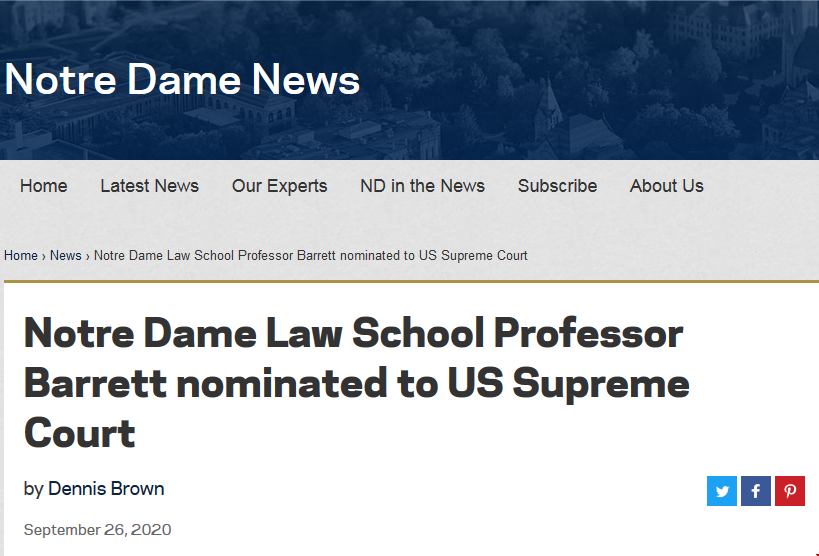Open author Dennis Brown's link
This screenshot has height=556, width=819.
[x=106, y=489]
